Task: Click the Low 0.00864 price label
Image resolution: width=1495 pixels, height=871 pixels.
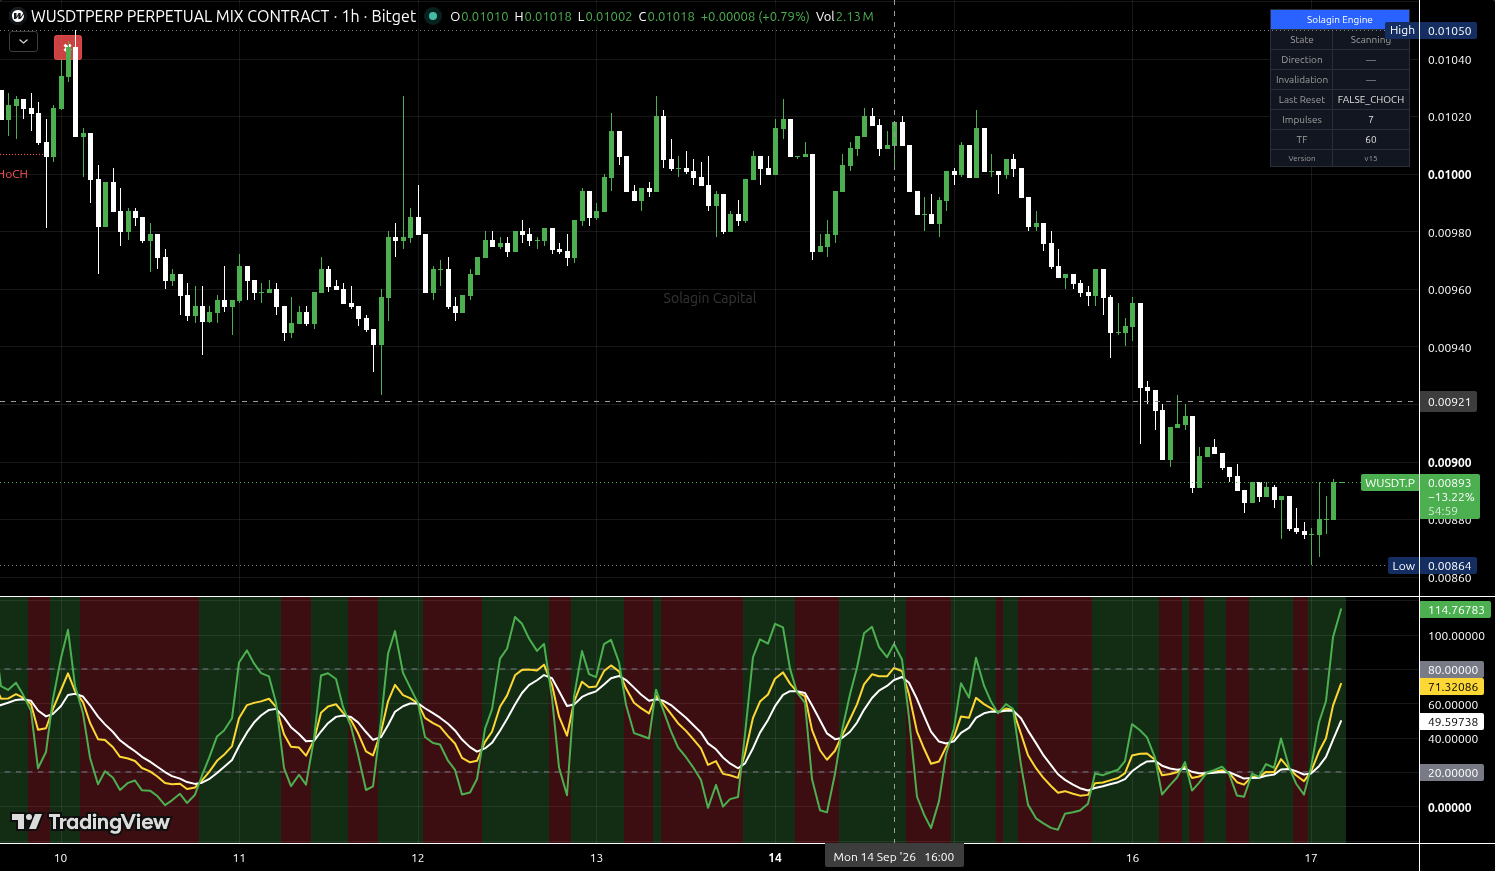Action: click(1433, 566)
